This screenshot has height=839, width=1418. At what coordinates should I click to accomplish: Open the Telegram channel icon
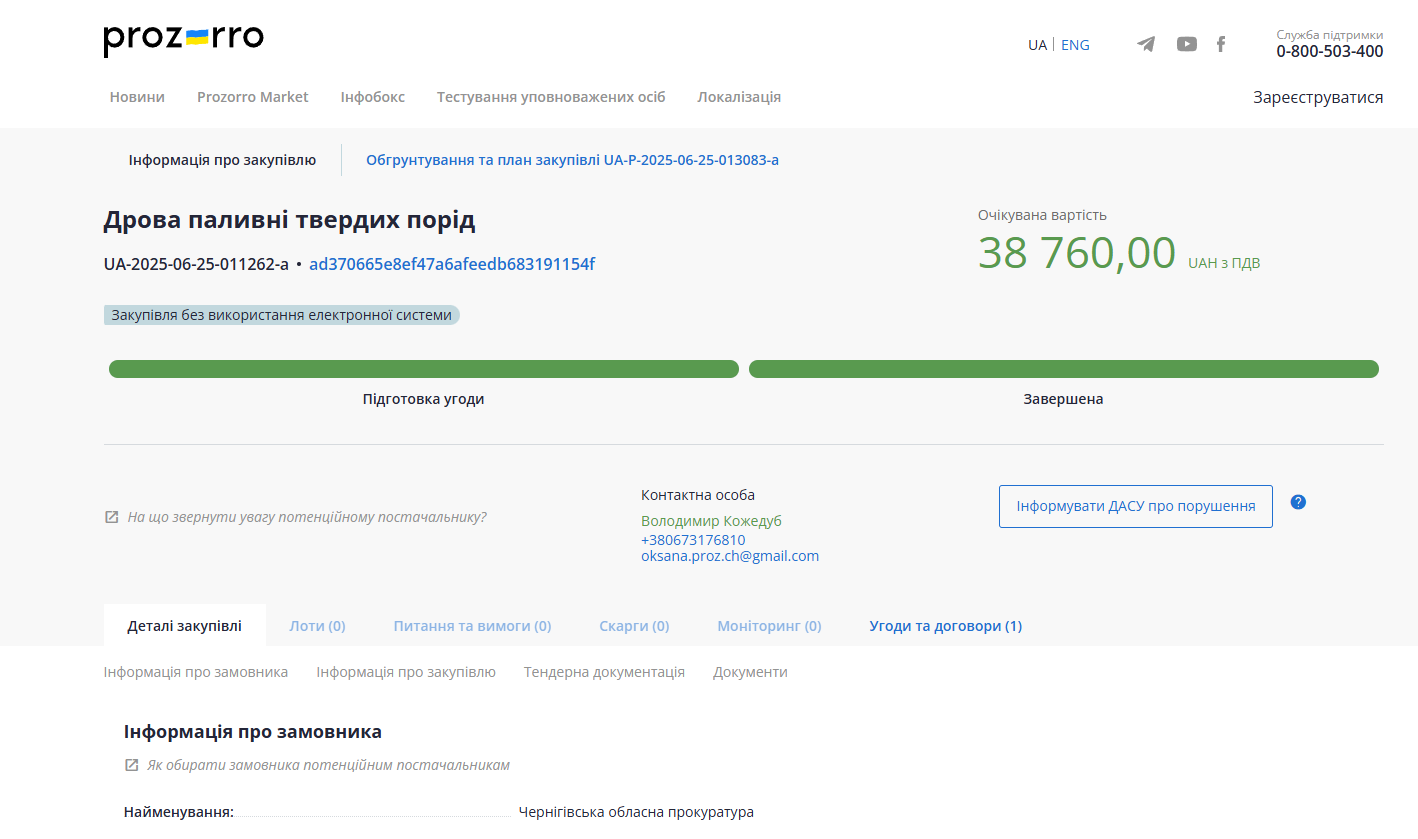[x=1146, y=44]
